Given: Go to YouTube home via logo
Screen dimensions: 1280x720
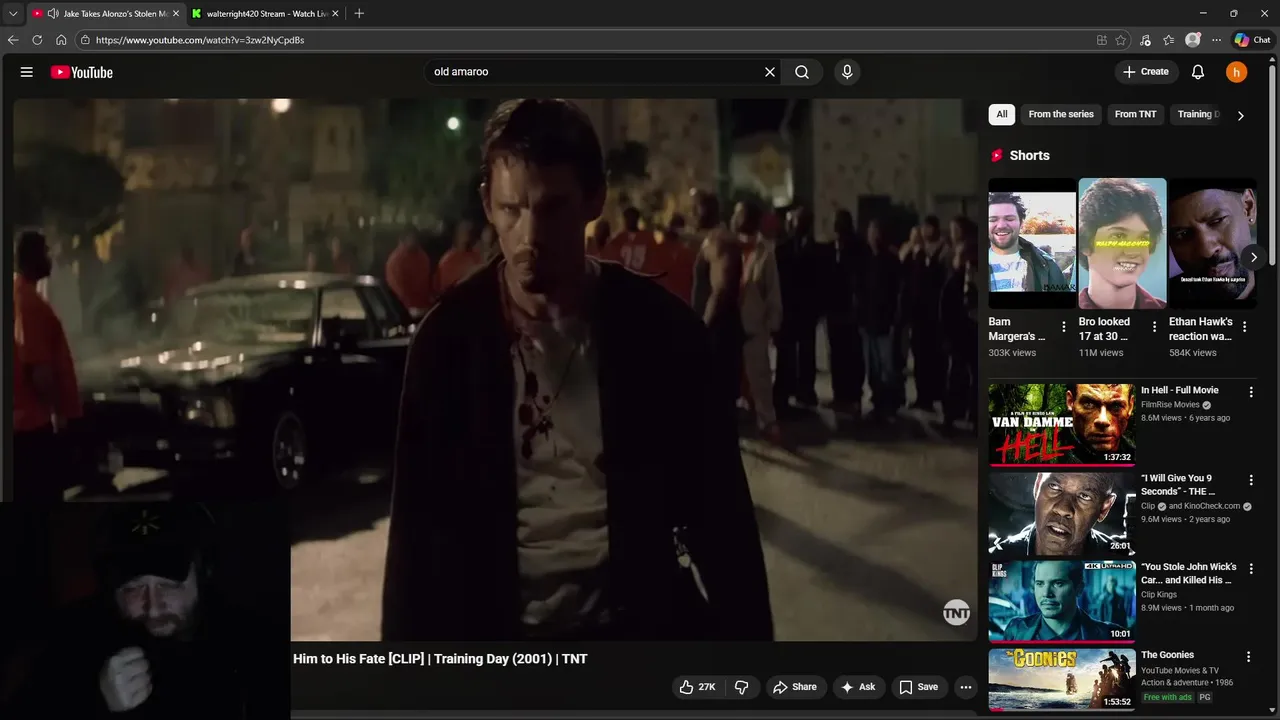Looking at the screenshot, I should [82, 72].
